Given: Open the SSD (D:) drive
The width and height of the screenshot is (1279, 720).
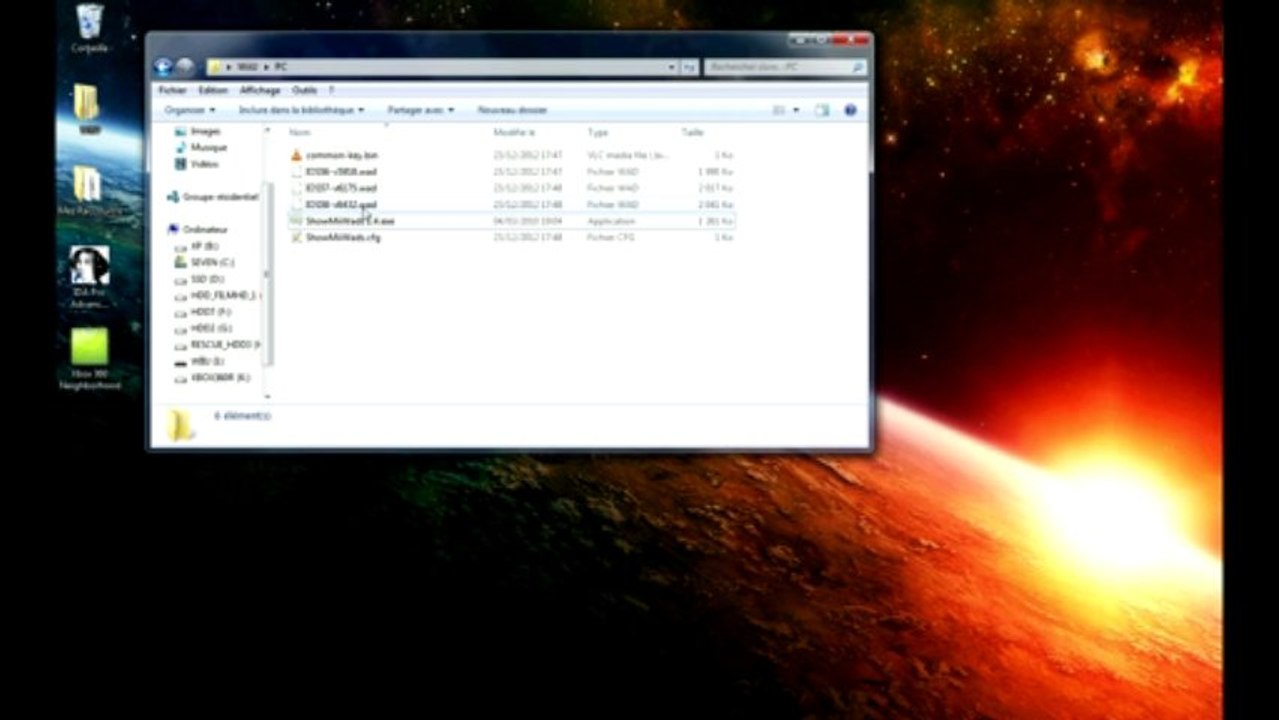Looking at the screenshot, I should pyautogui.click(x=207, y=279).
